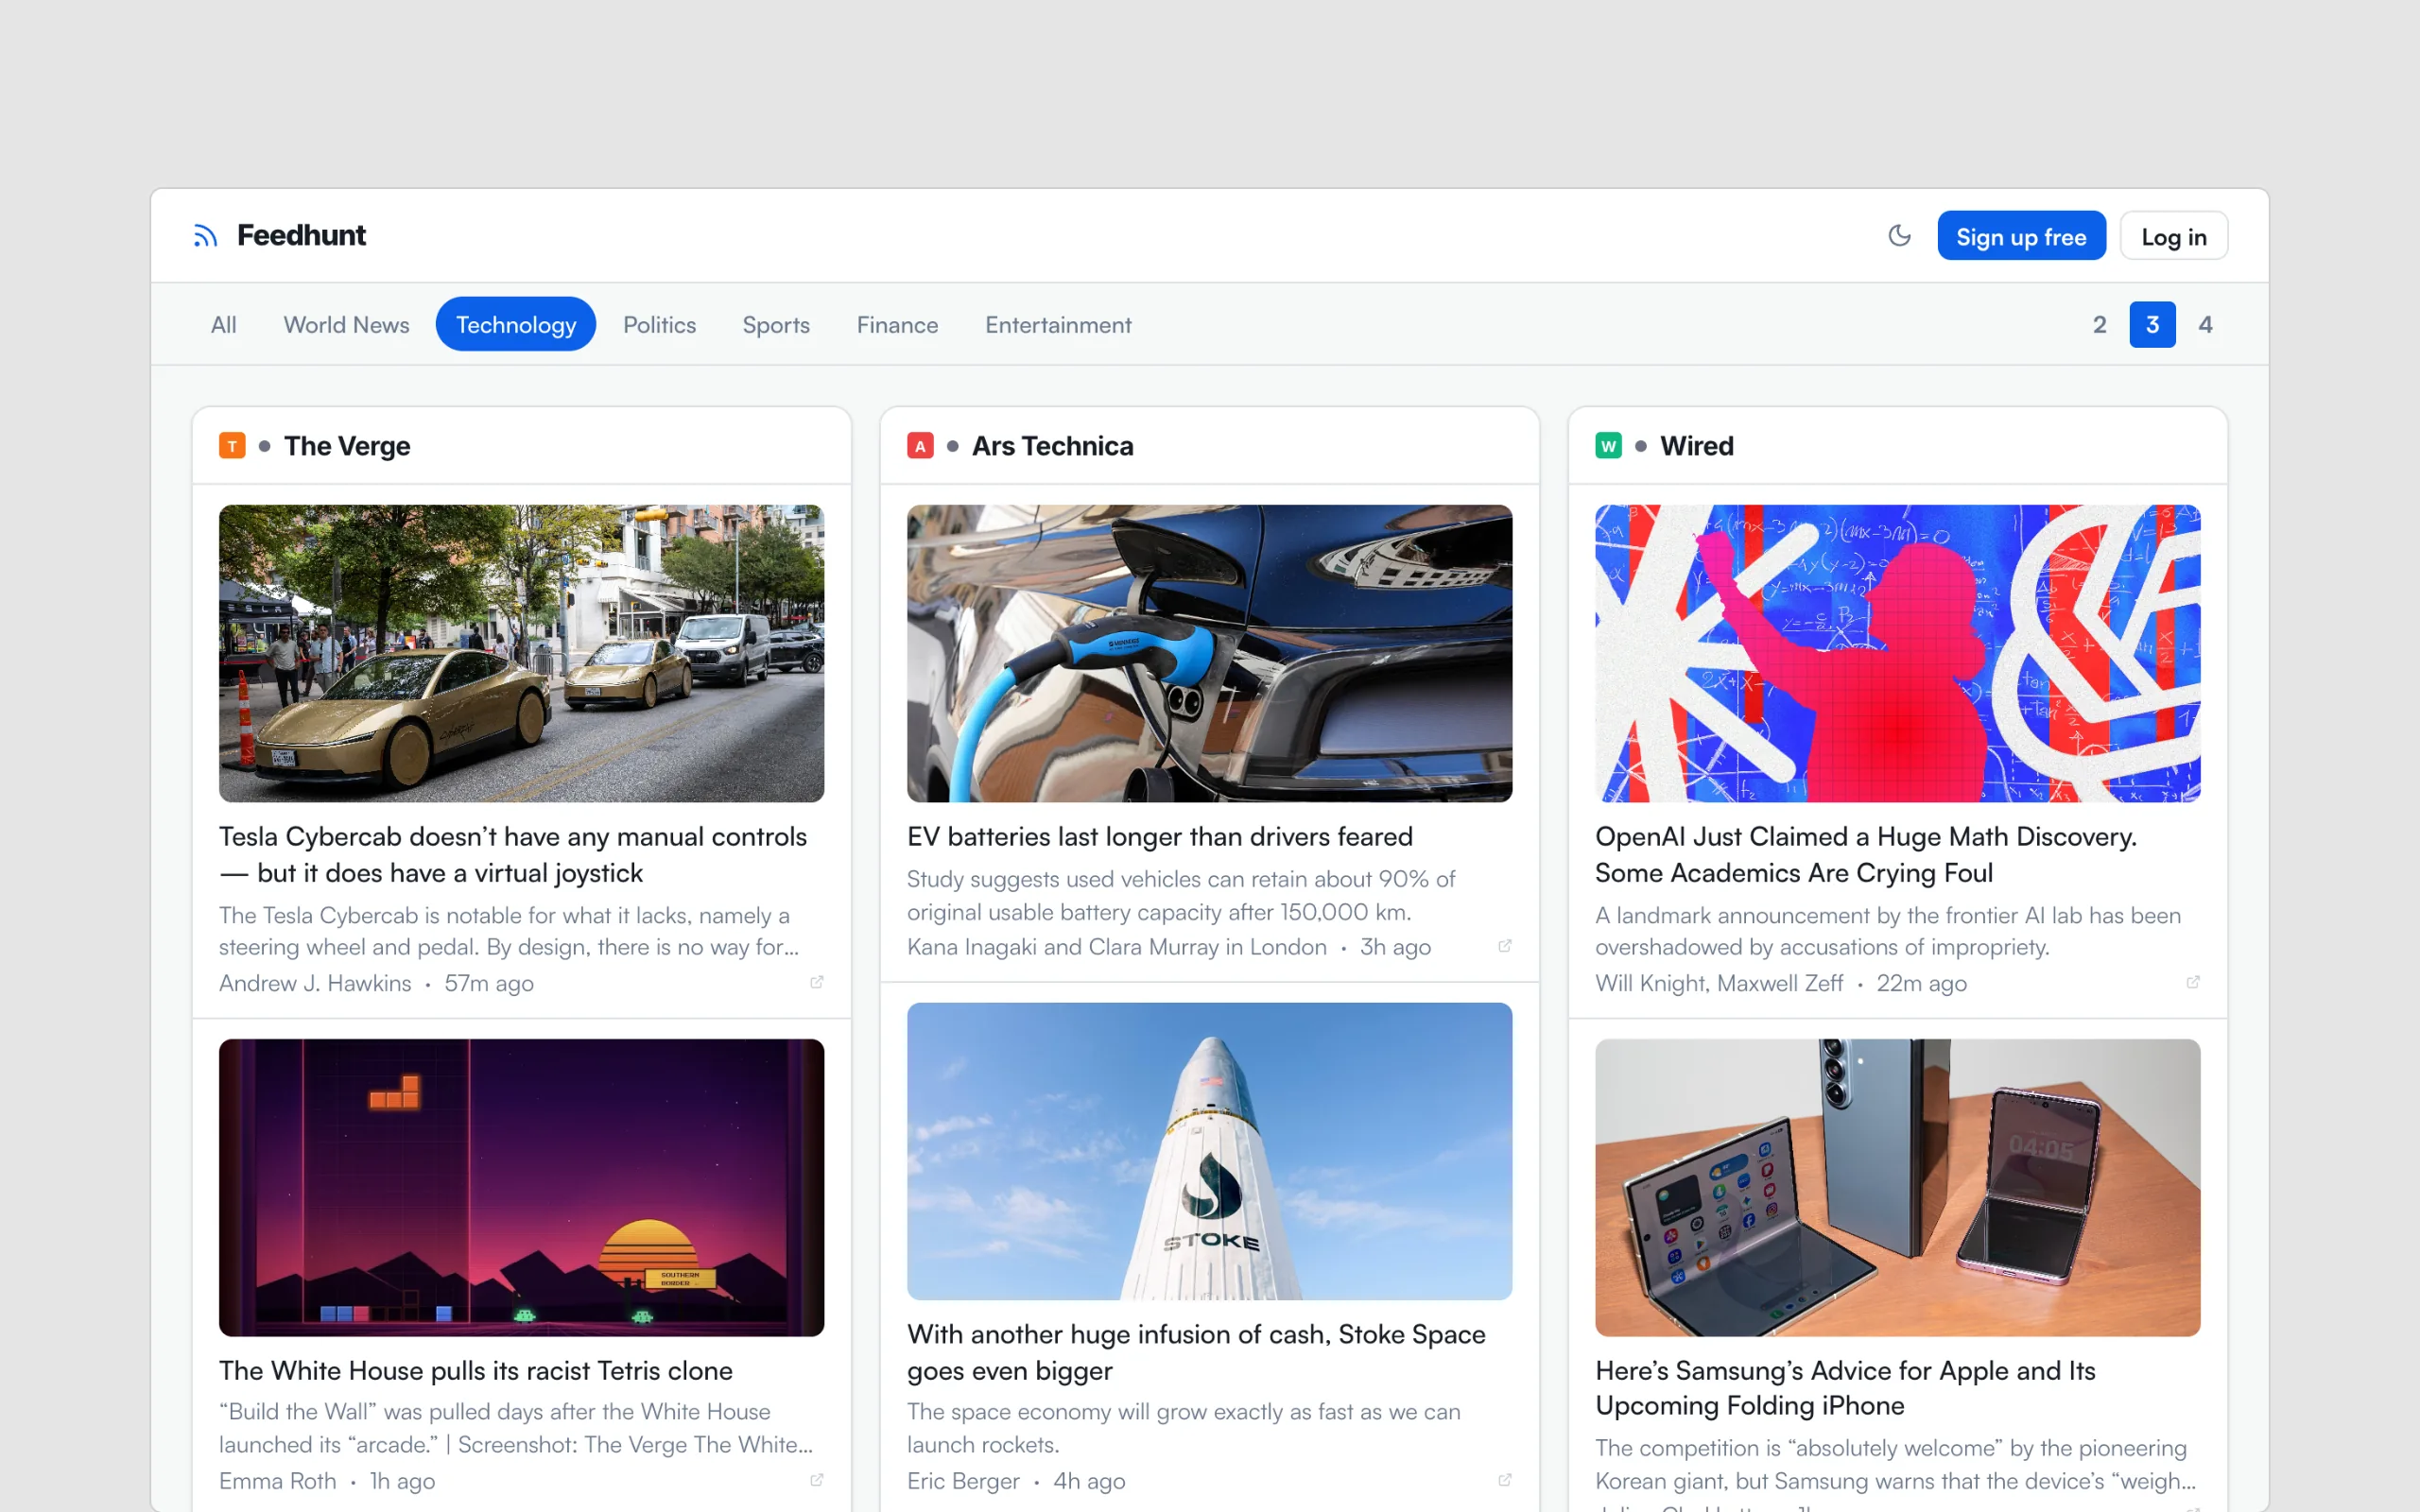
Task: Click the green Wired source icon
Action: (1608, 446)
